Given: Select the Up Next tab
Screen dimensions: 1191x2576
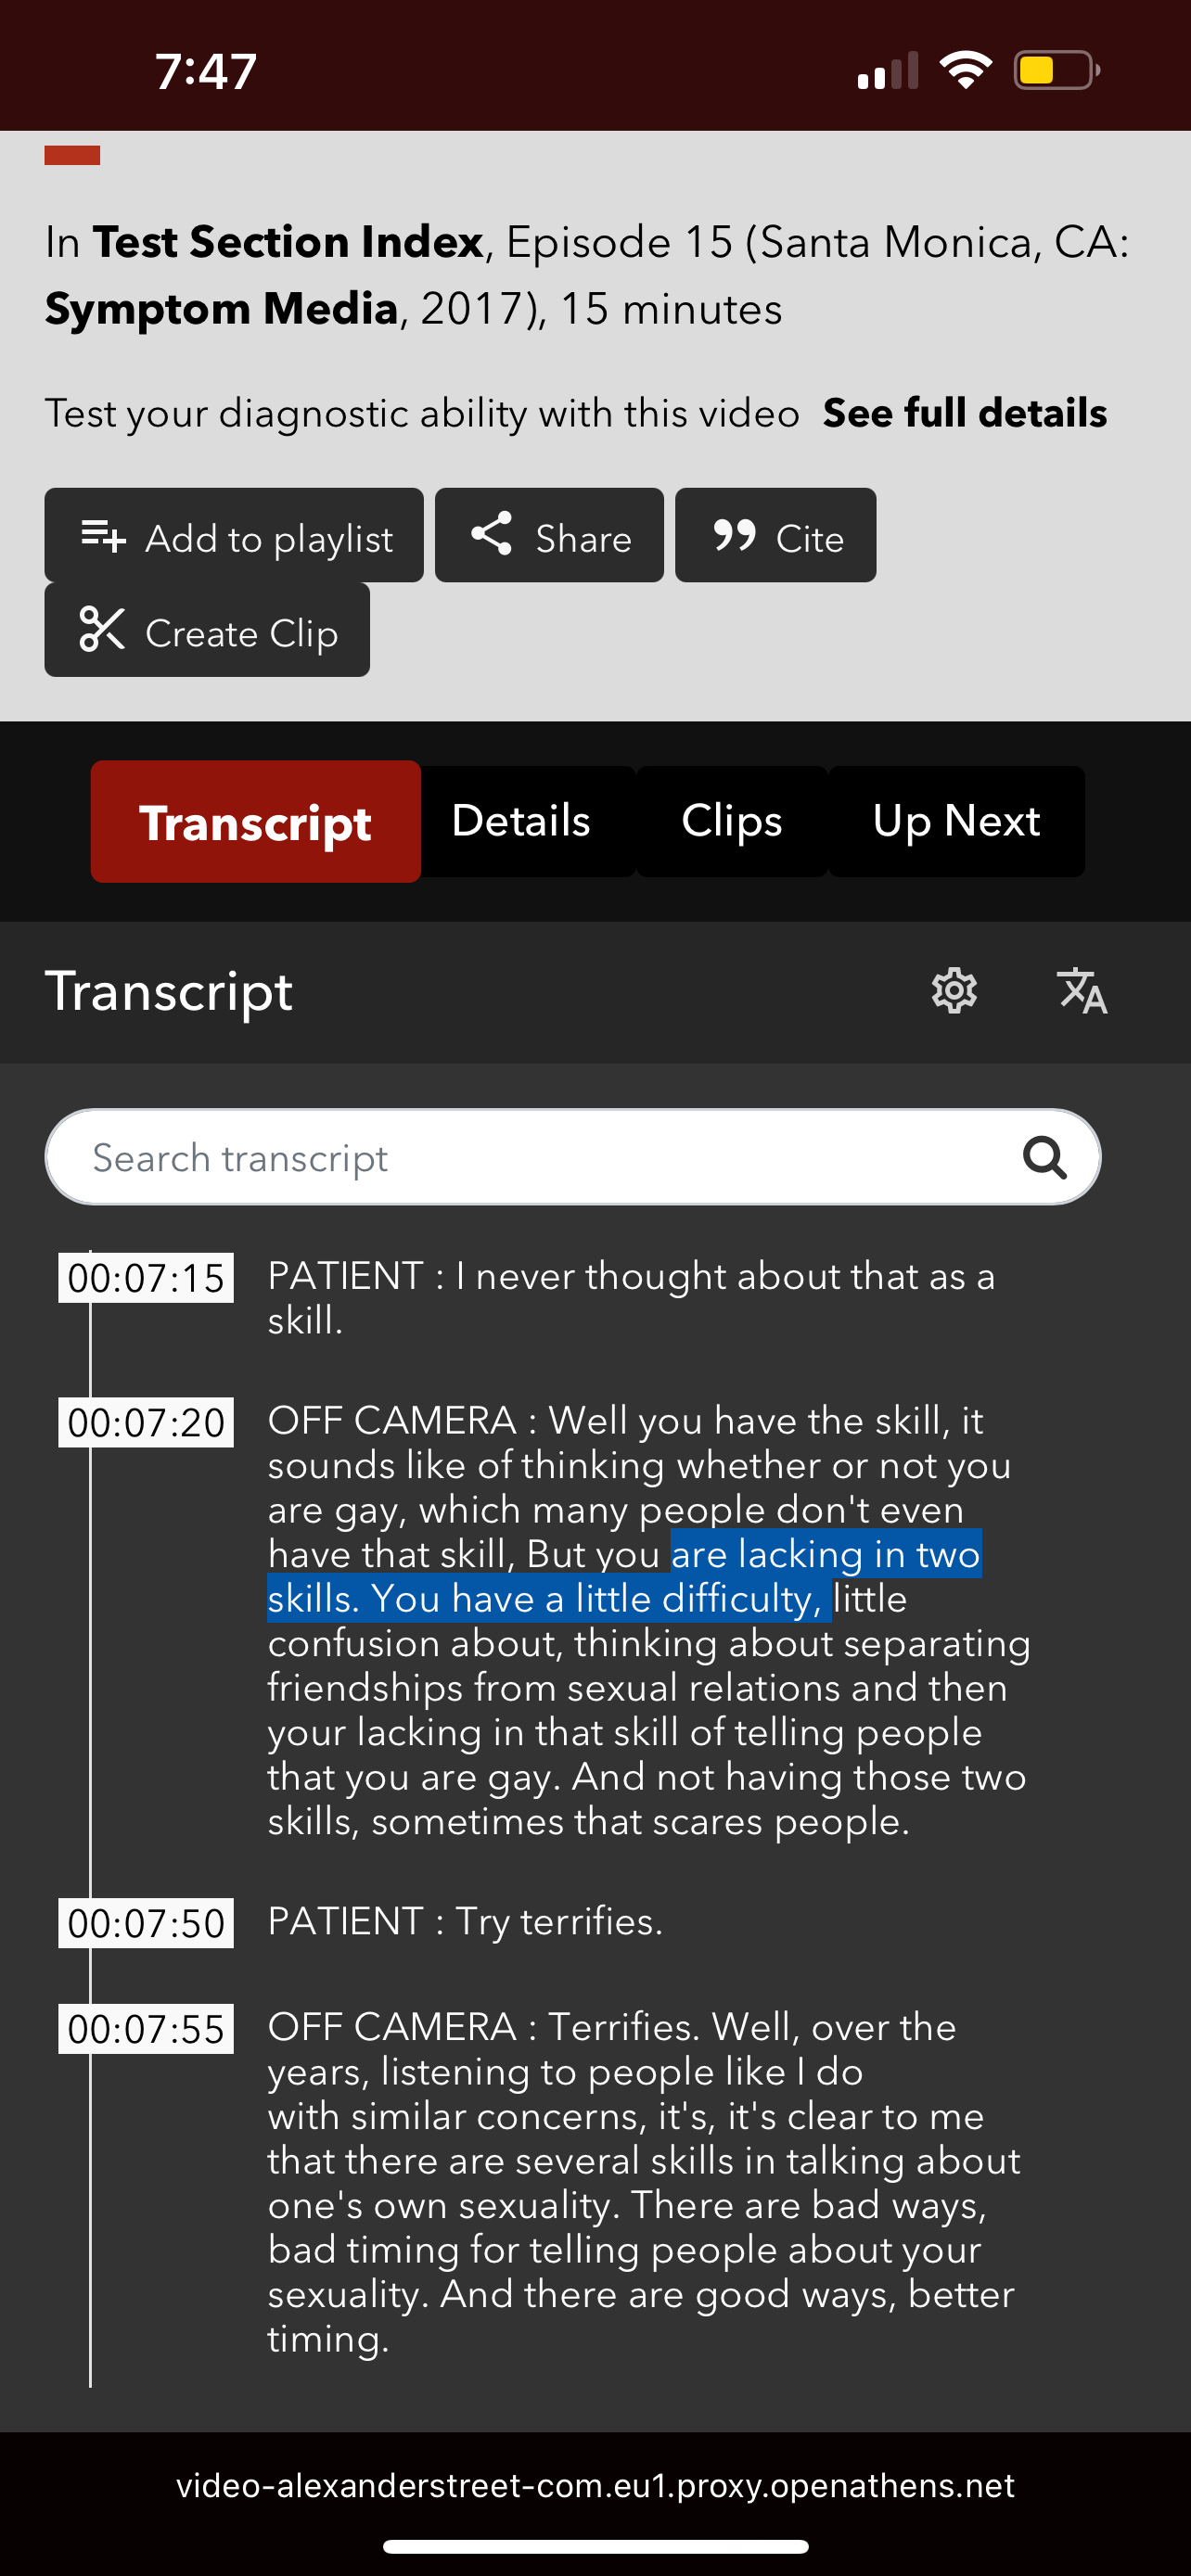Looking at the screenshot, I should [956, 821].
